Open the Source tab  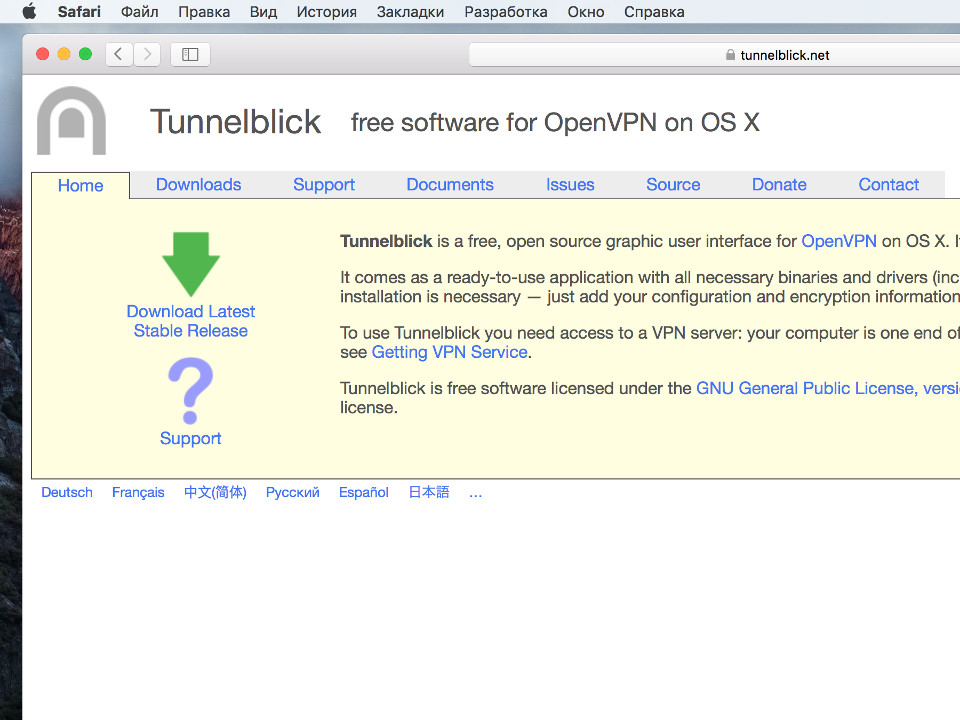673,184
